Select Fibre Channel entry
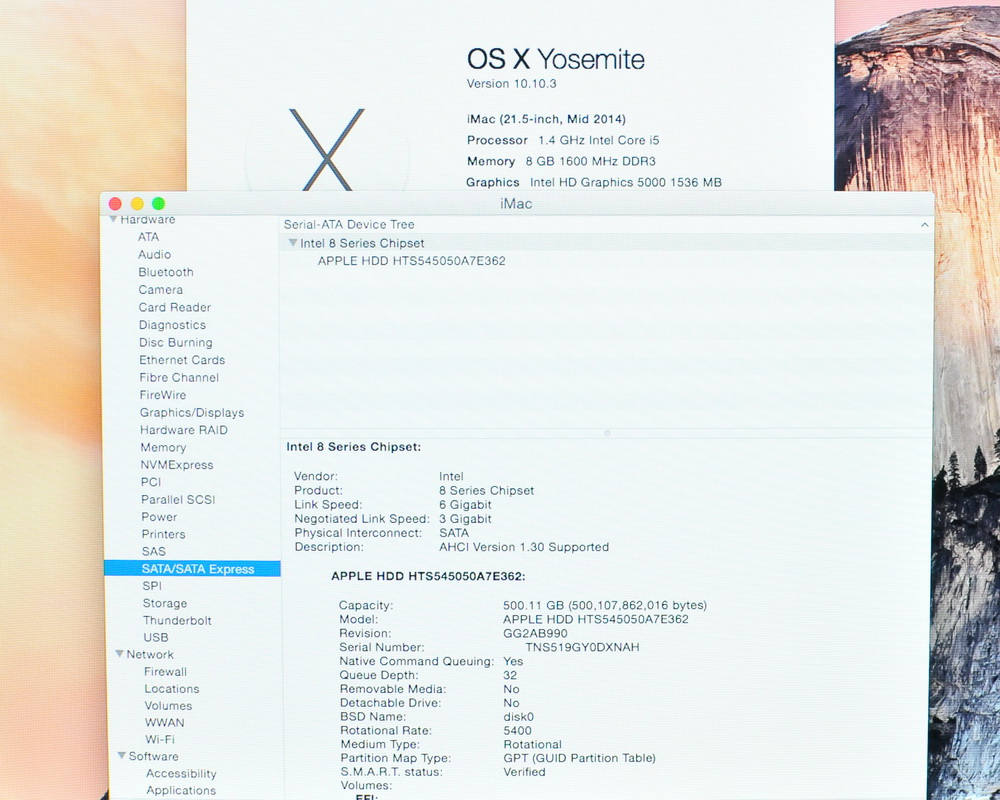Viewport: 1000px width, 800px height. point(179,378)
